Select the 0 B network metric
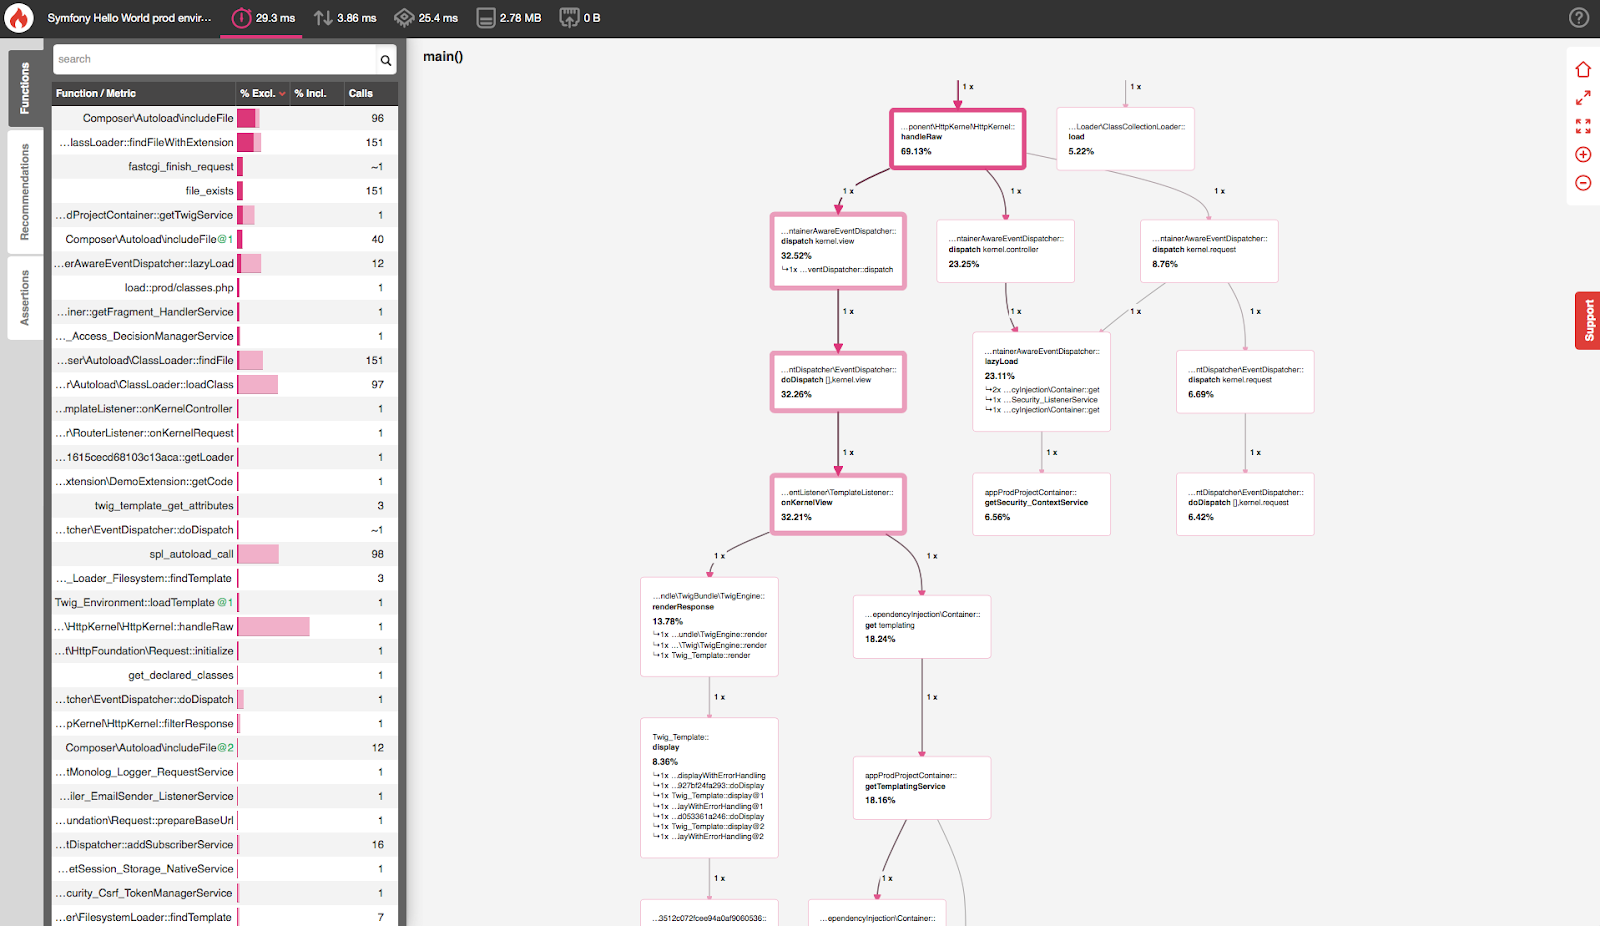The image size is (1600, 926). coord(580,18)
